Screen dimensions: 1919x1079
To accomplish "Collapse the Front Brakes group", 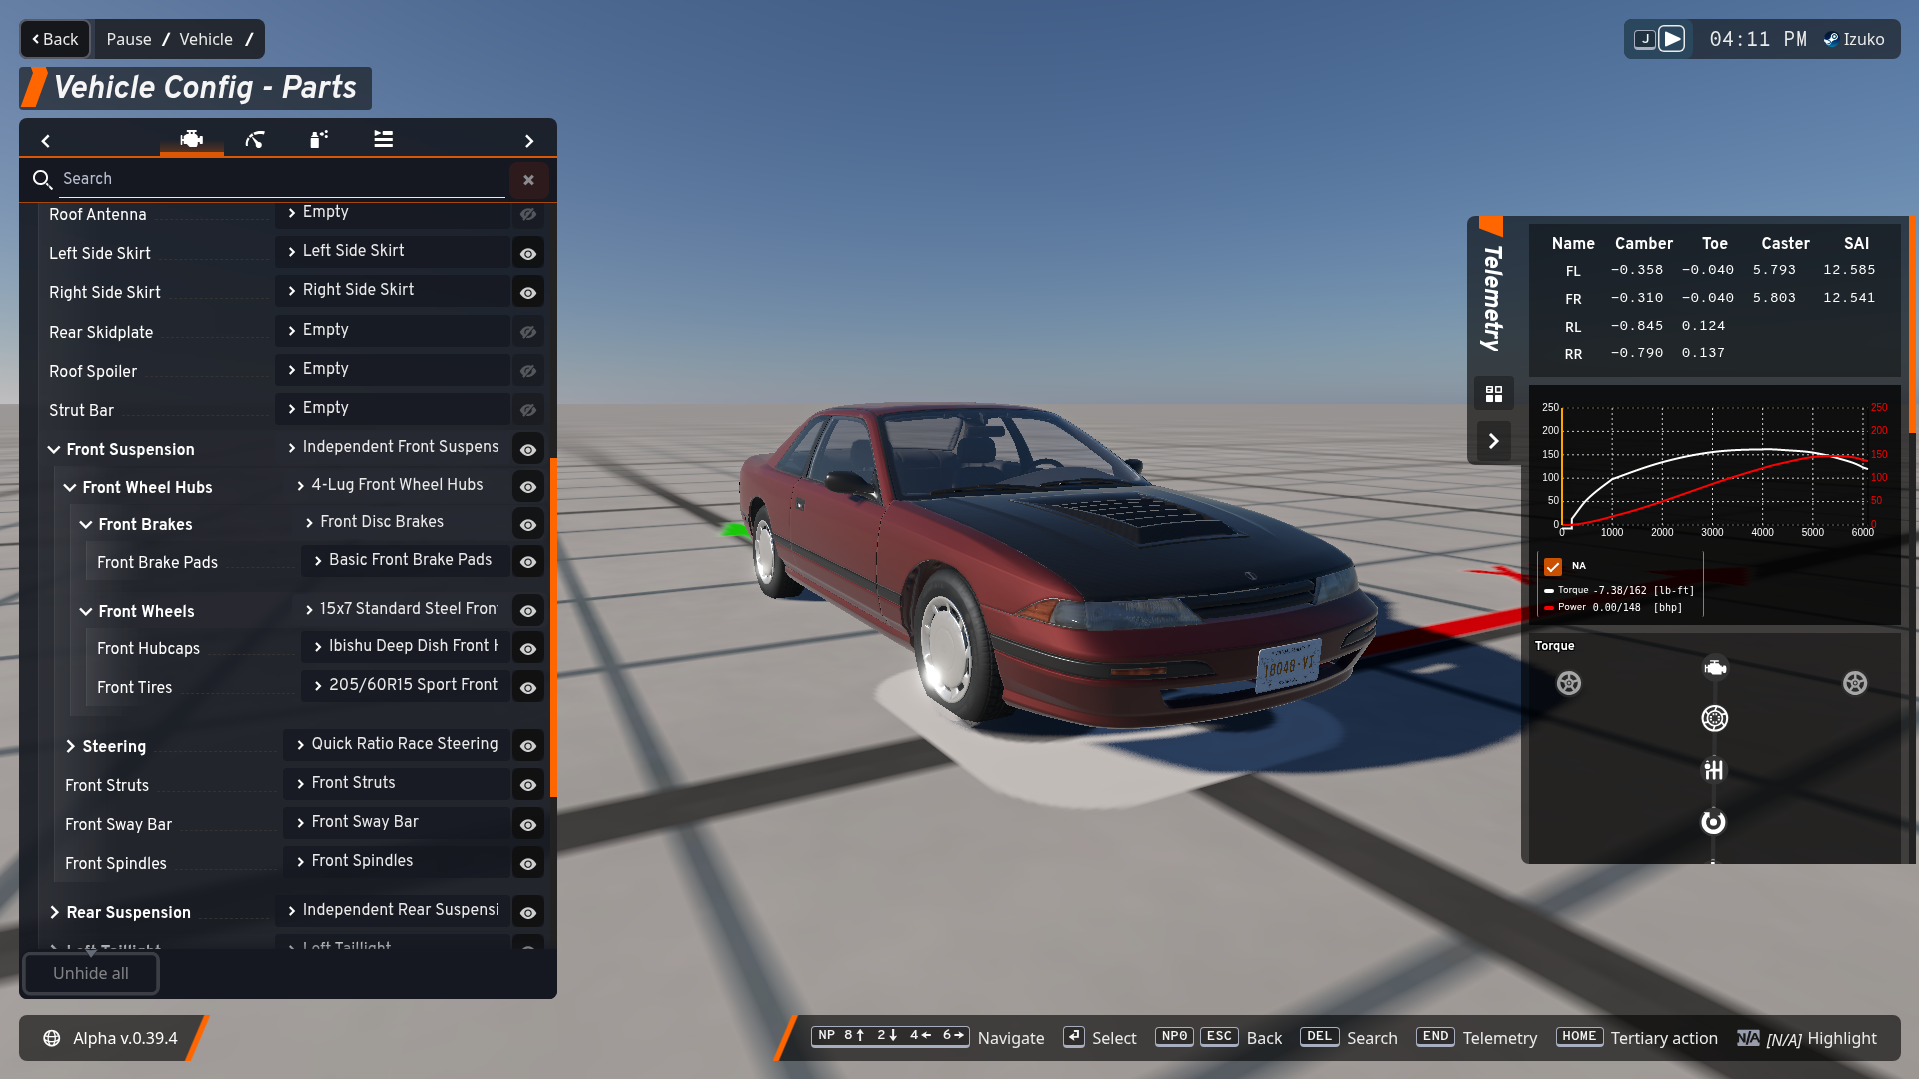I will pyautogui.click(x=86, y=525).
